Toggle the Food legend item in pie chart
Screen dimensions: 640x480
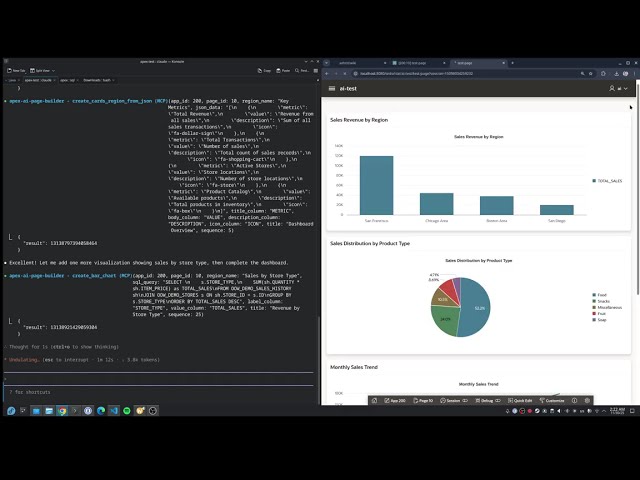pos(600,295)
